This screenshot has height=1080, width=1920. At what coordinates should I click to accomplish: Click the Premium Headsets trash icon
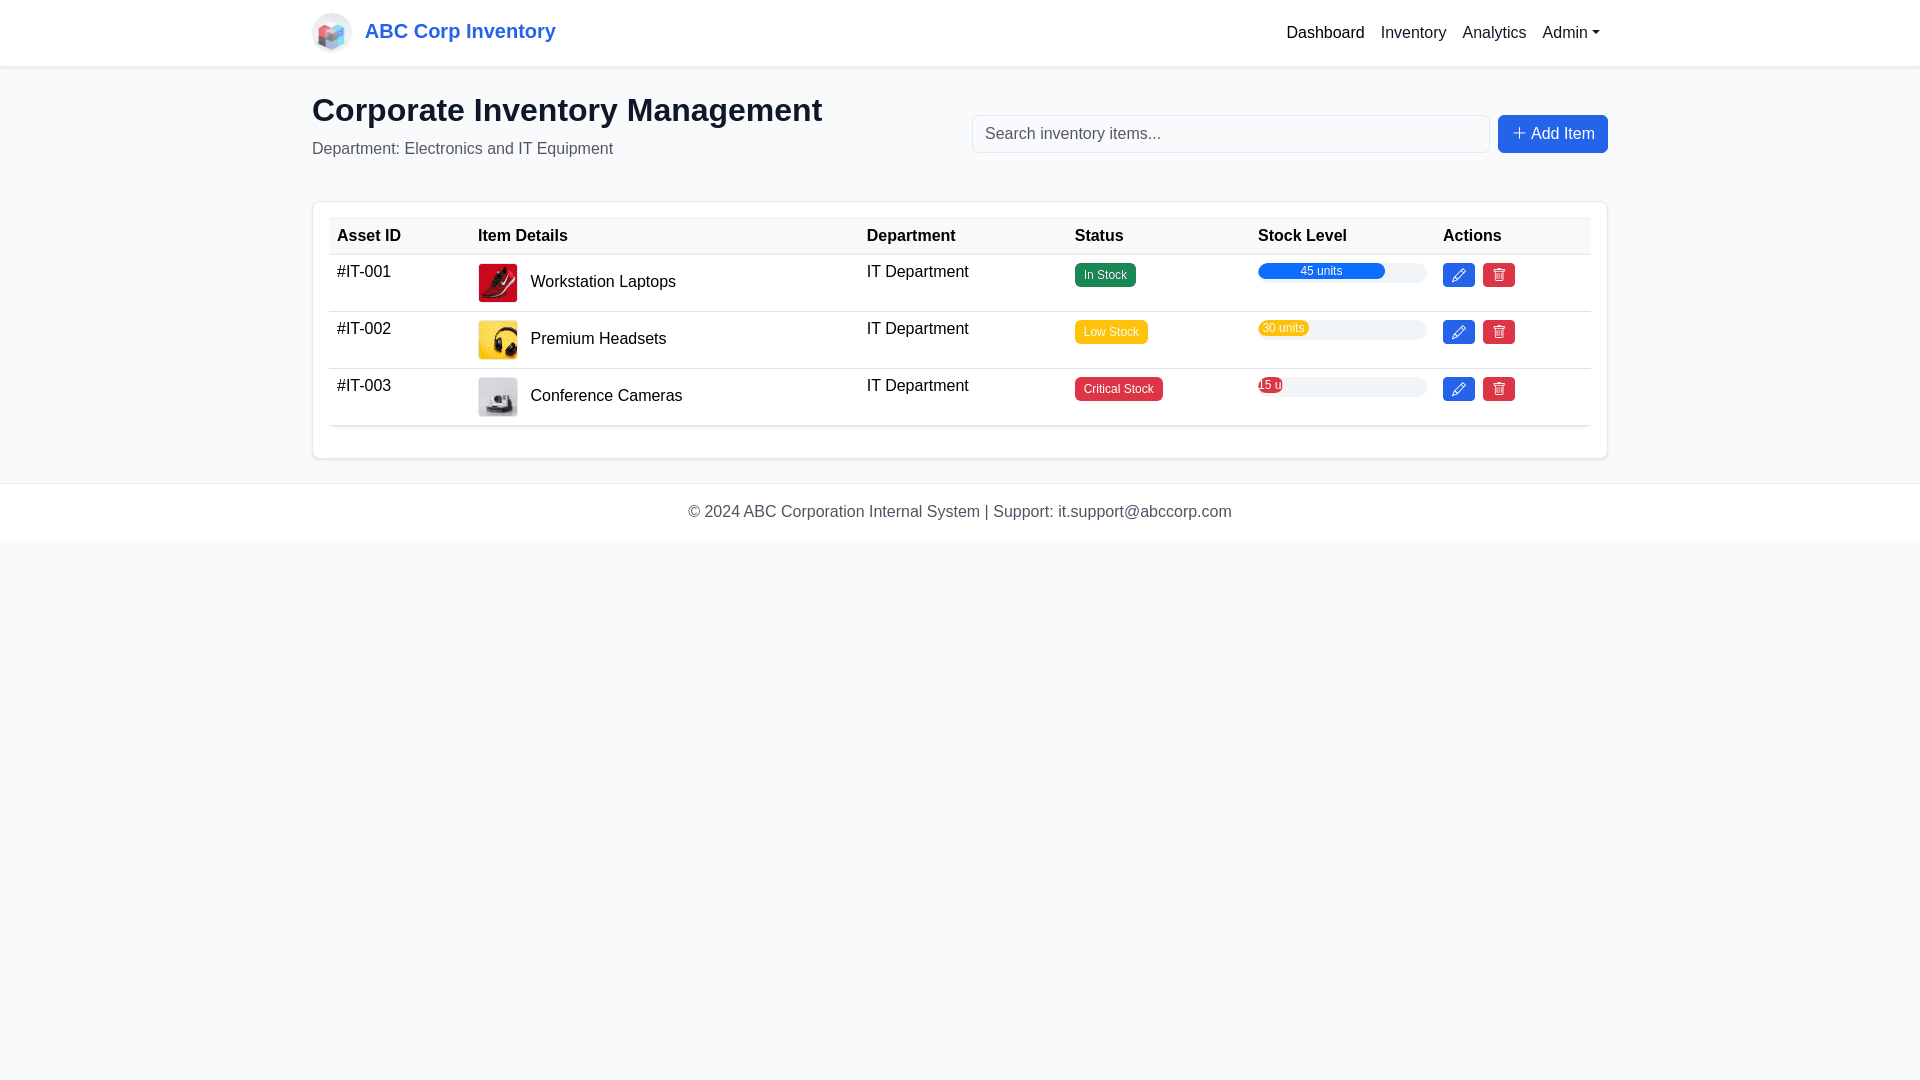click(1498, 332)
